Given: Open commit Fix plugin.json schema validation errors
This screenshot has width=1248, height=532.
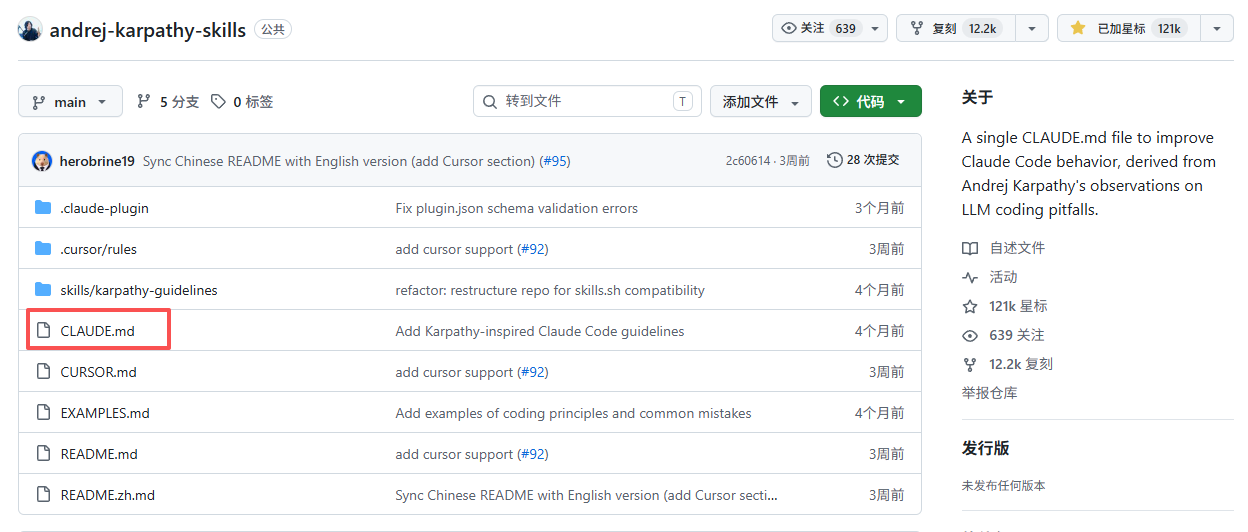Looking at the screenshot, I should pos(516,208).
